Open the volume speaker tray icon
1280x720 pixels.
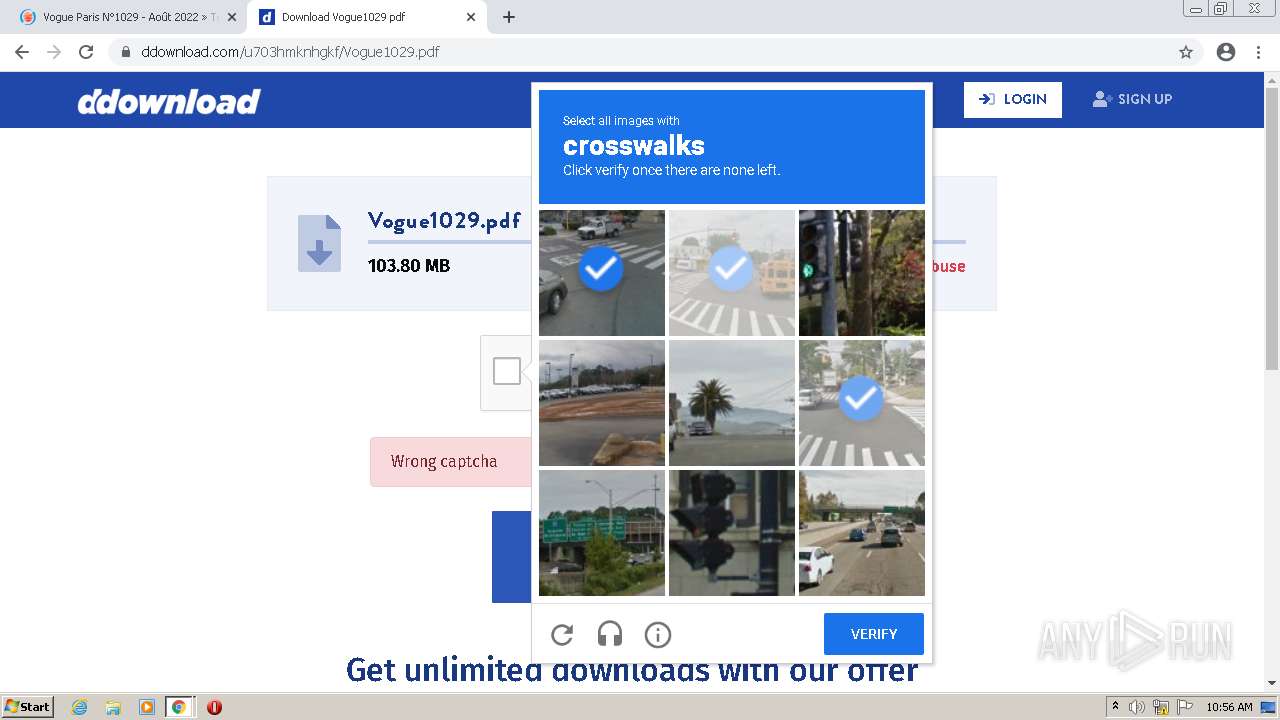(1137, 707)
